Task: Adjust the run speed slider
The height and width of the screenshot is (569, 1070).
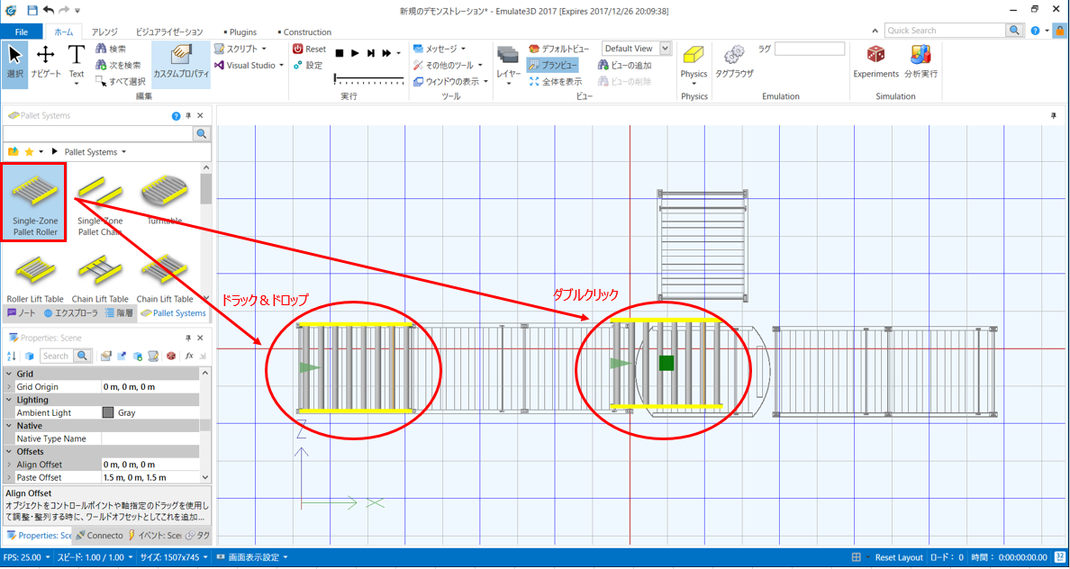Action: [369, 79]
